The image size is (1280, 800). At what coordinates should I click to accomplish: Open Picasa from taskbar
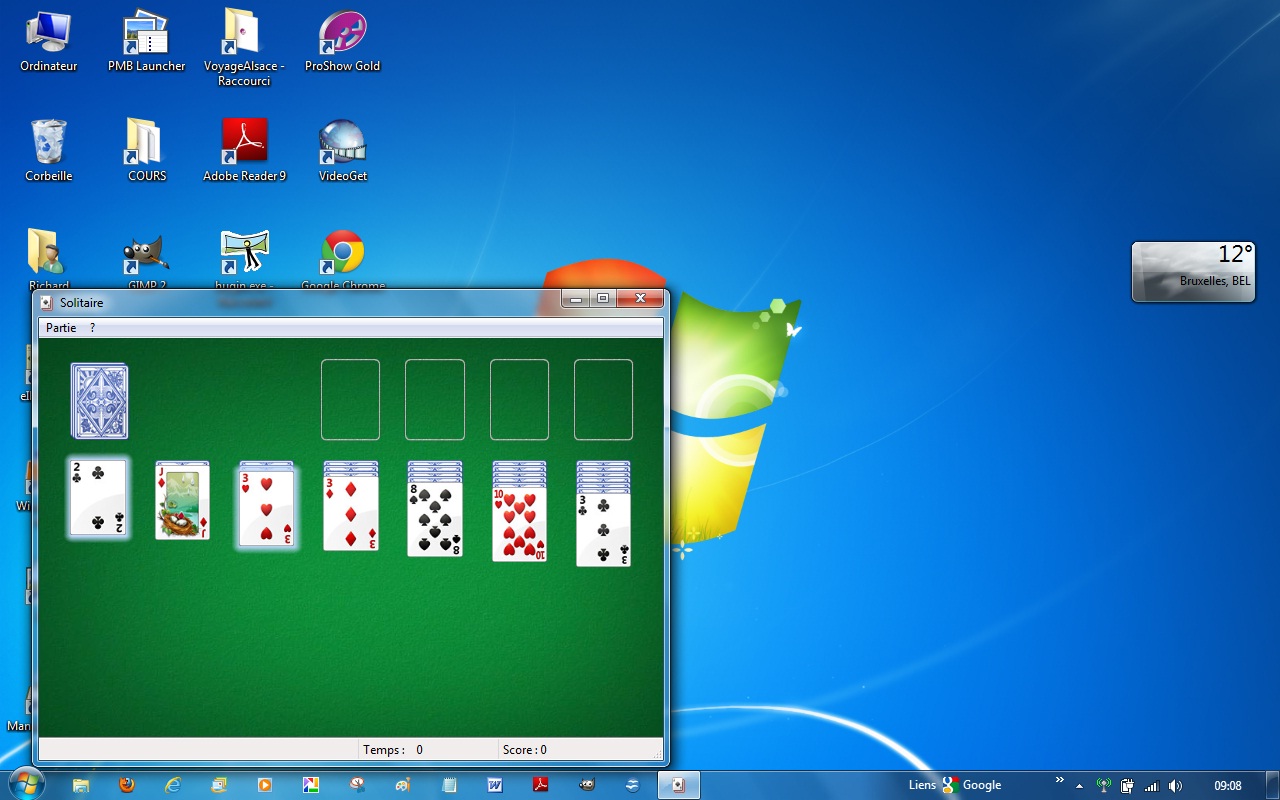[x=311, y=785]
